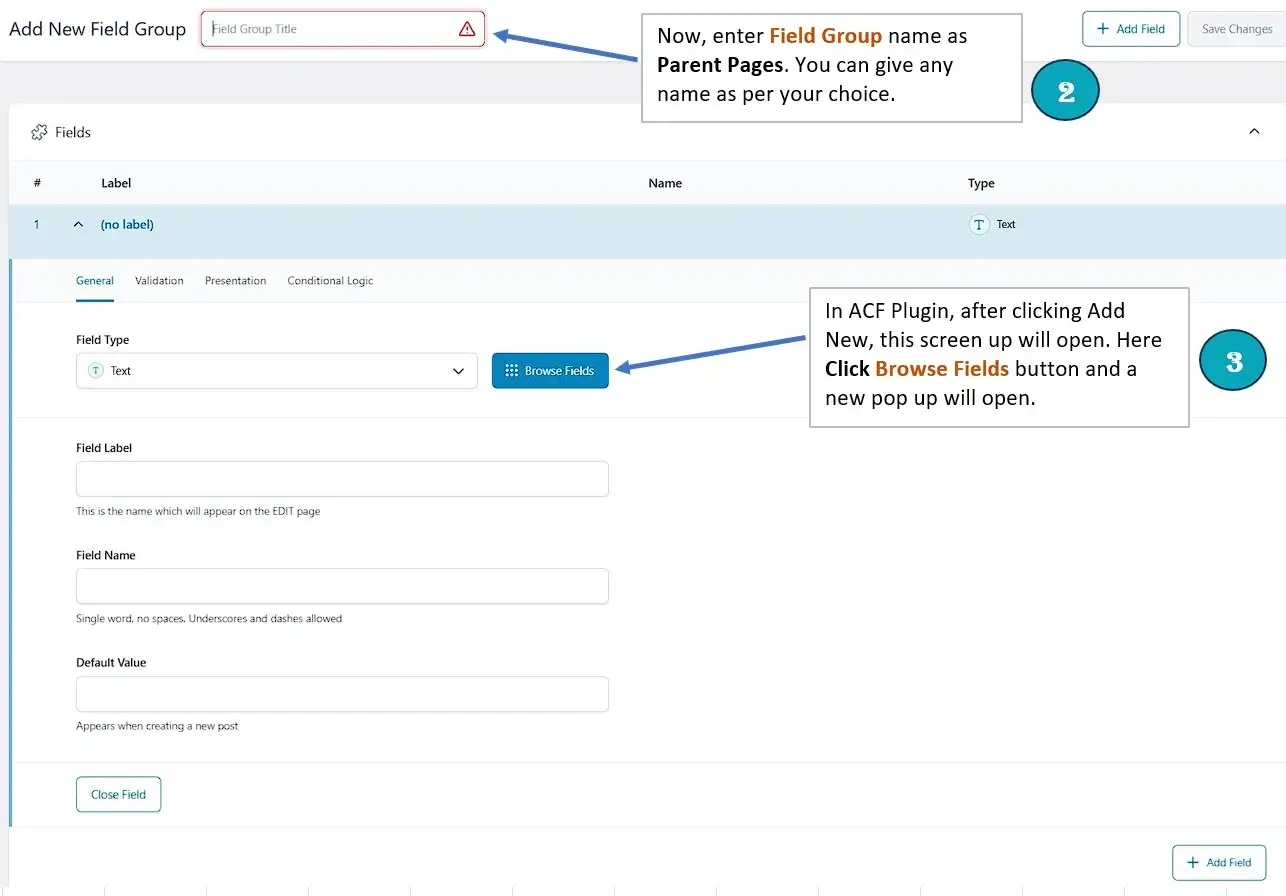Click the Text type icon in field row
This screenshot has height=896, width=1286.
point(980,225)
